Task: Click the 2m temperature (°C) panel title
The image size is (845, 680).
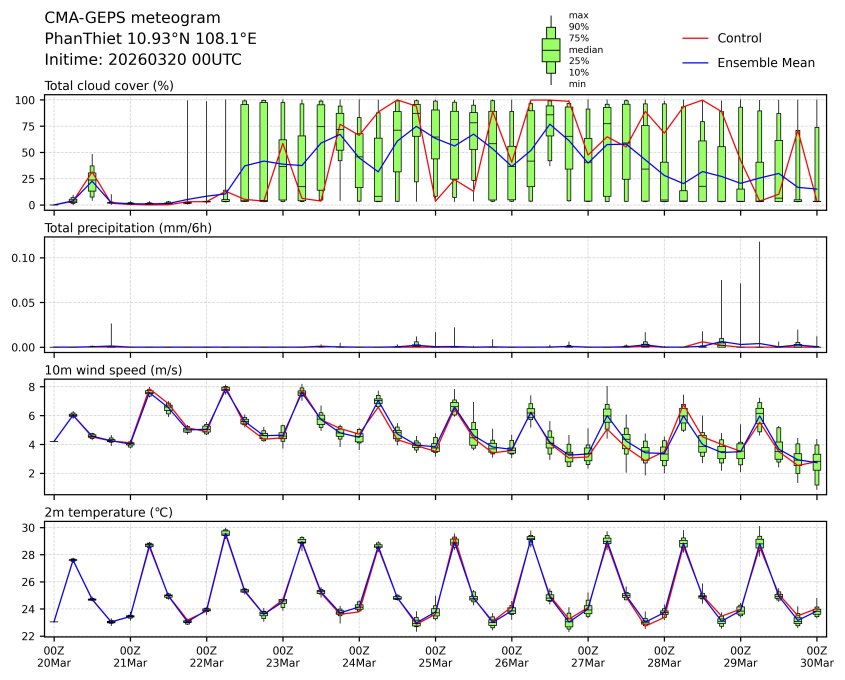Action: 108,512
